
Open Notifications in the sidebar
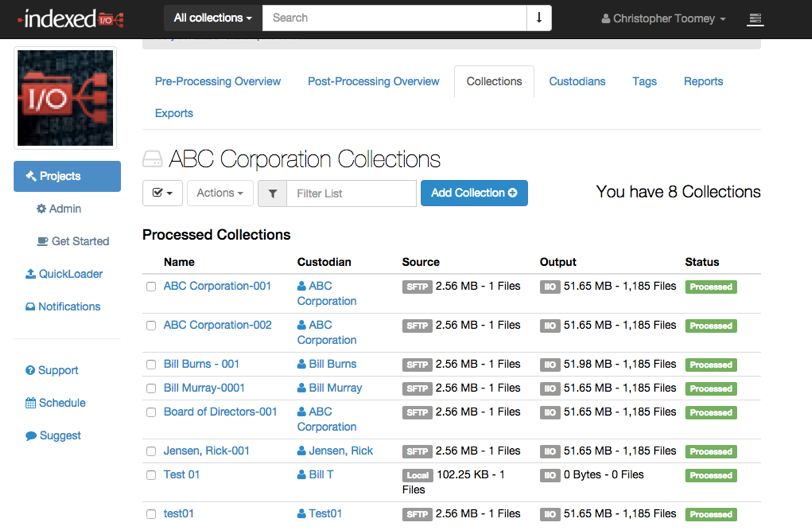pos(63,307)
